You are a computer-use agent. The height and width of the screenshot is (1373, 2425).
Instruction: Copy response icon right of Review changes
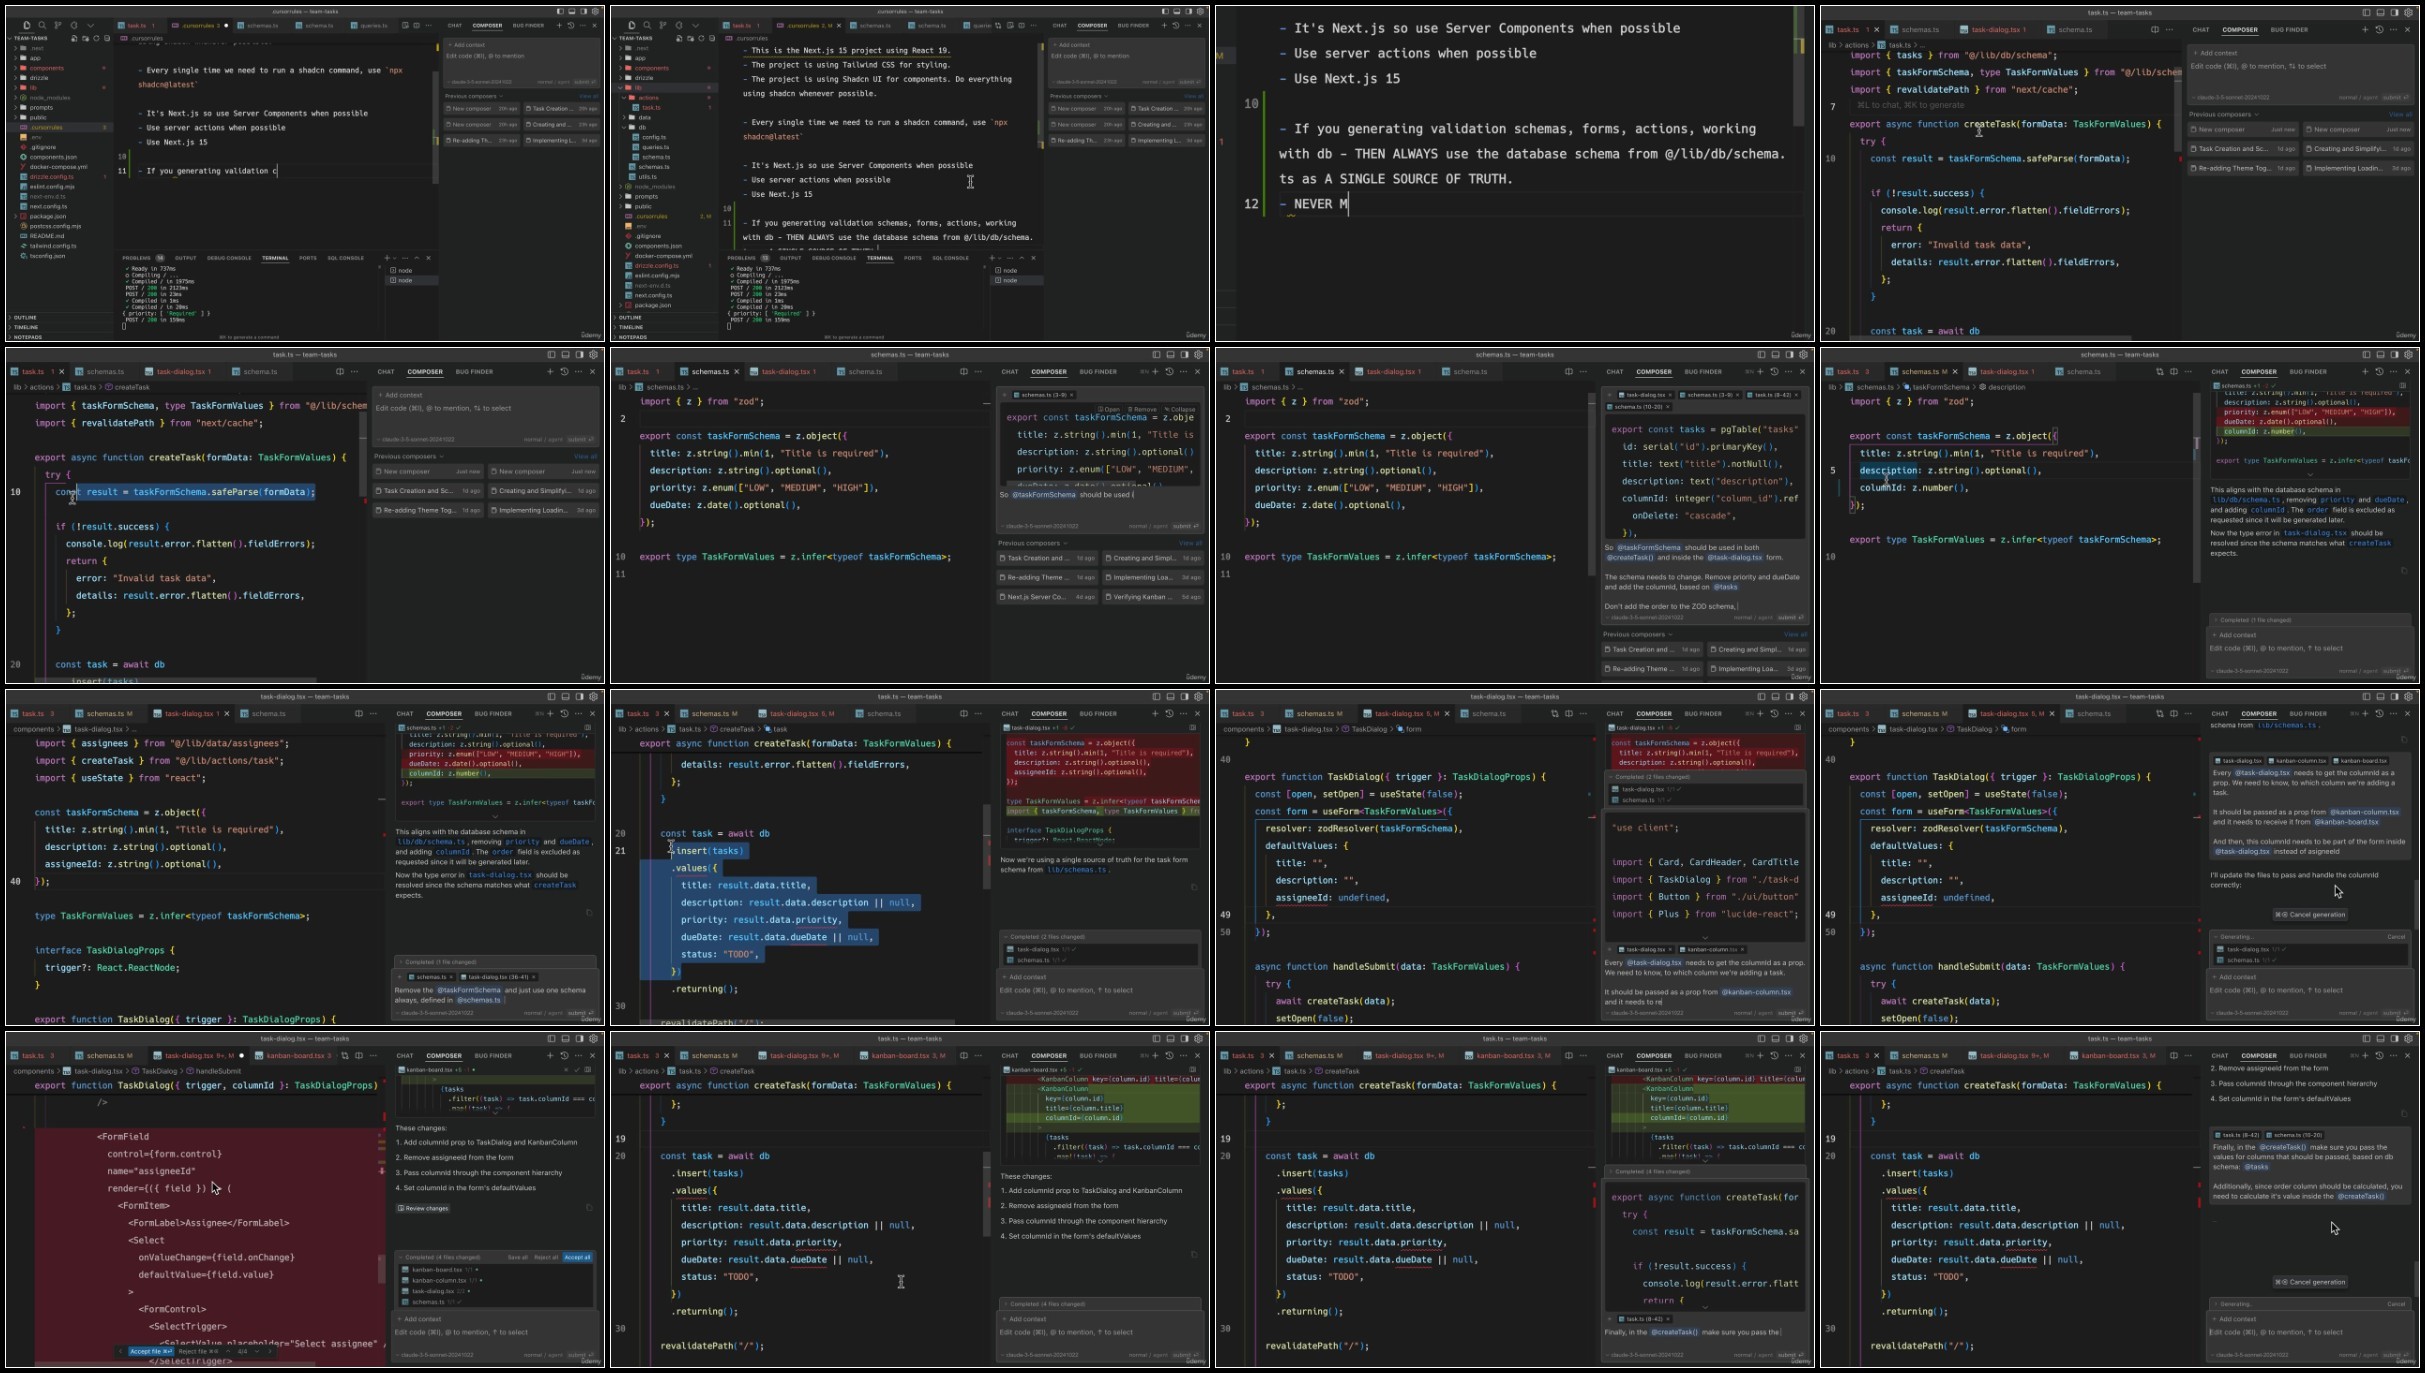[589, 1208]
